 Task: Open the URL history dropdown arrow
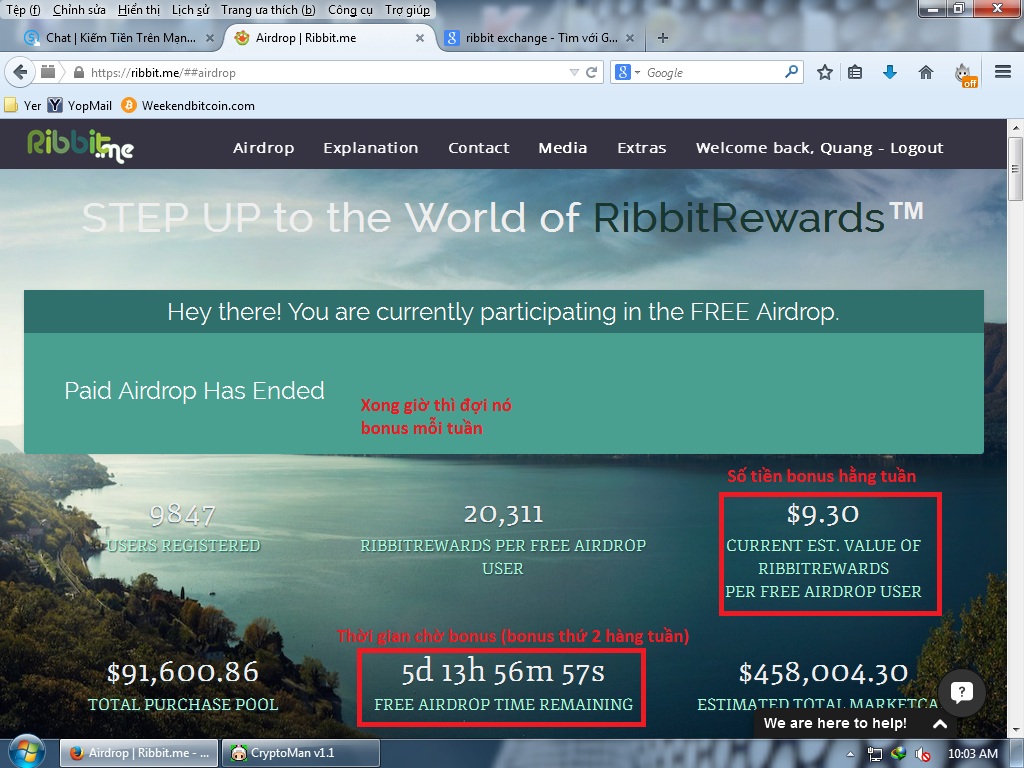[574, 72]
